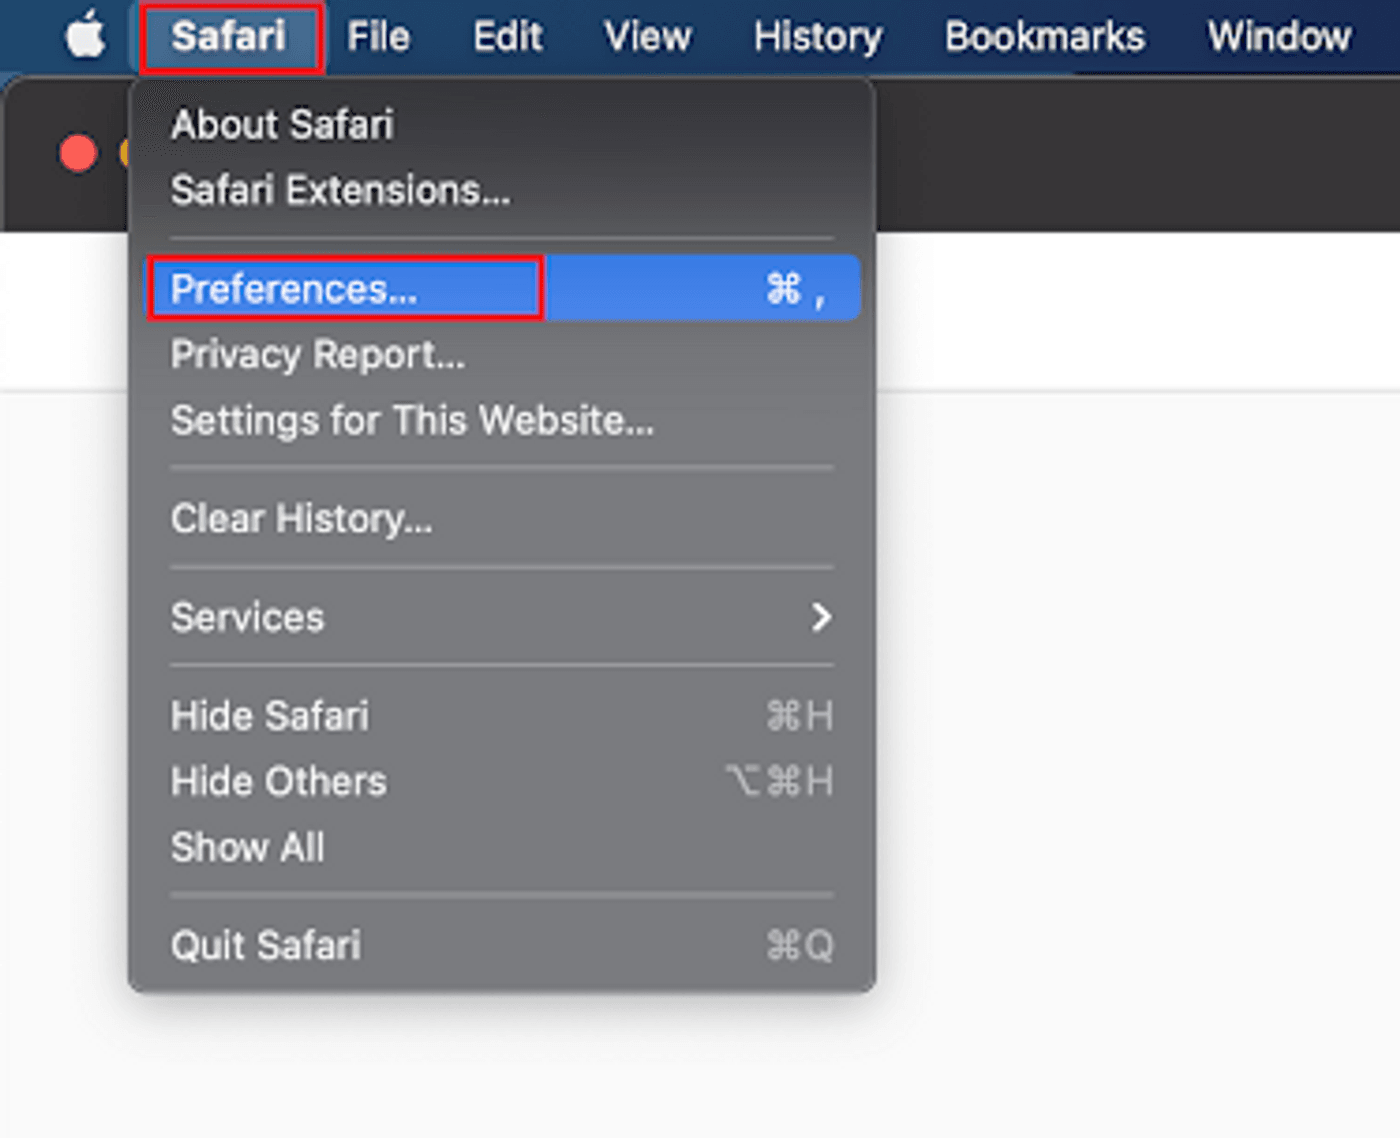
Task: Open Settings for This Website
Action: (413, 420)
